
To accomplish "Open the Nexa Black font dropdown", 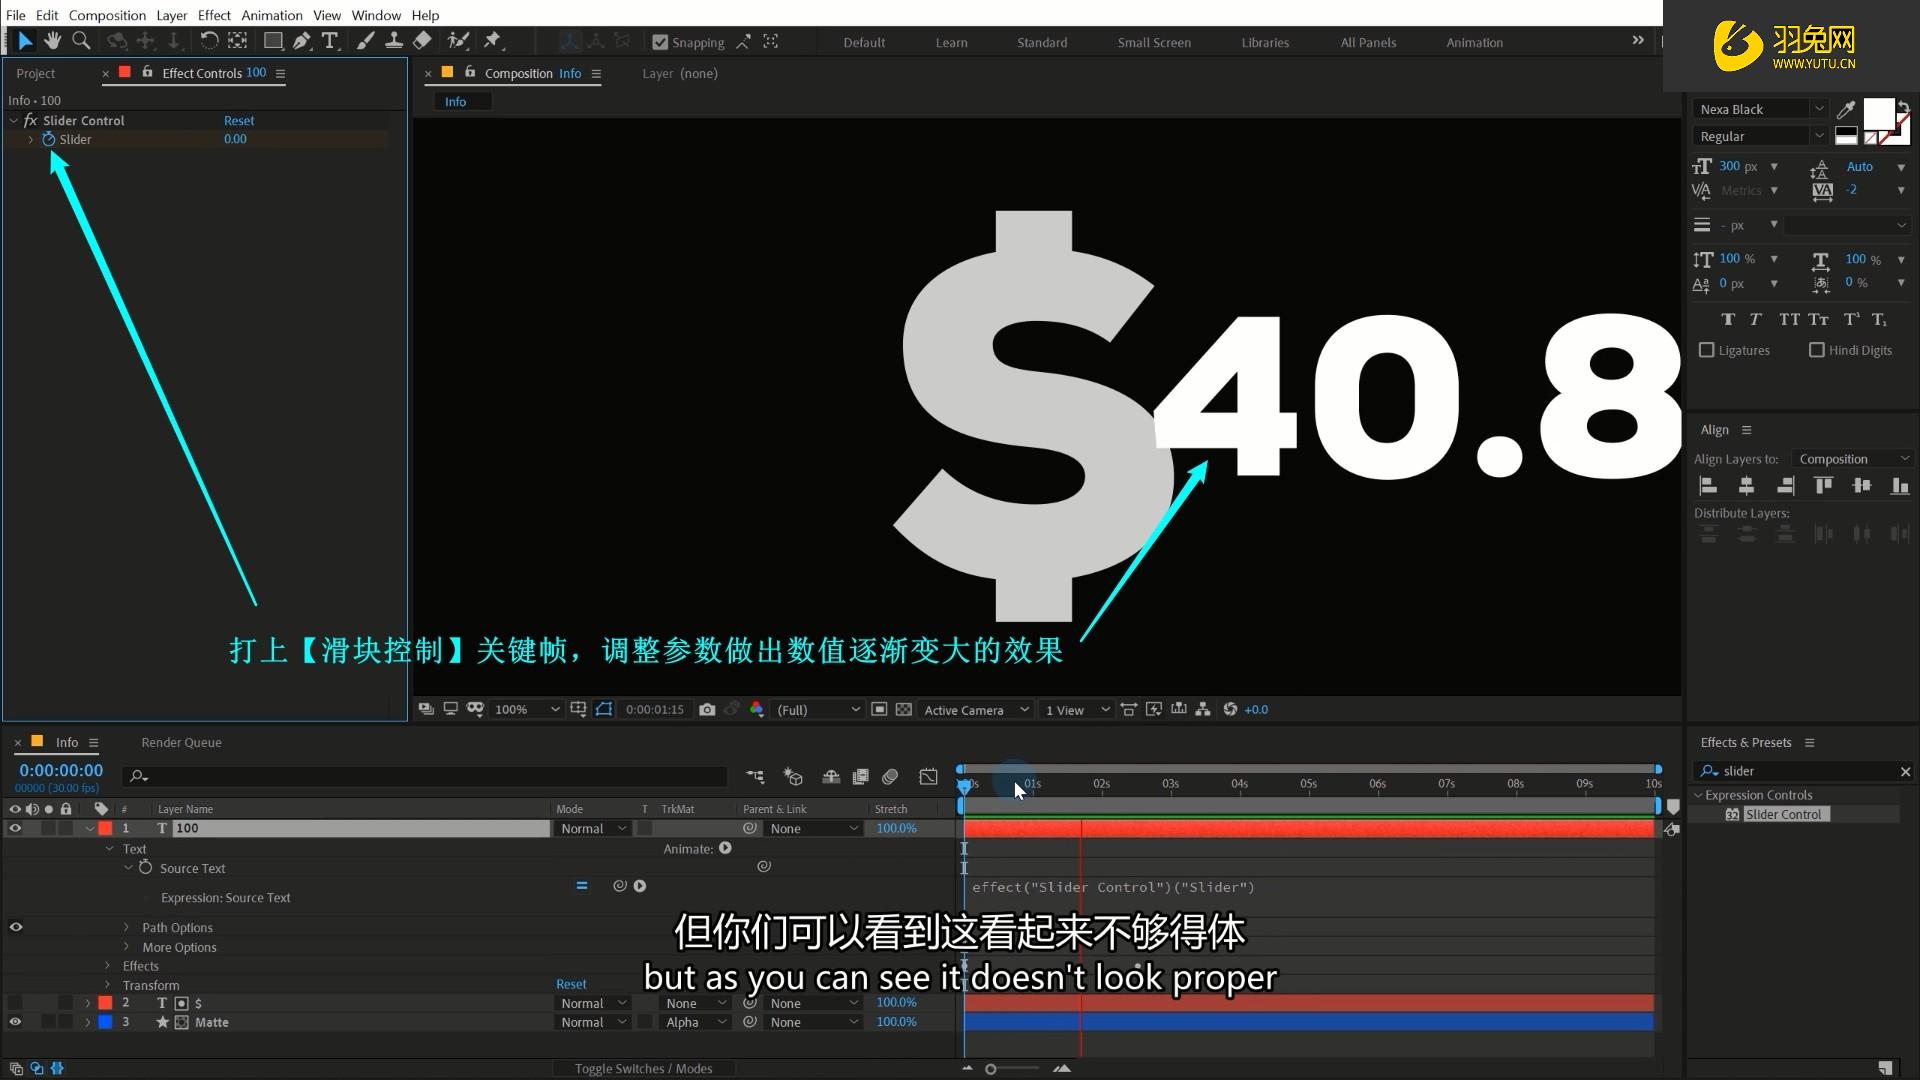I will coord(1762,109).
